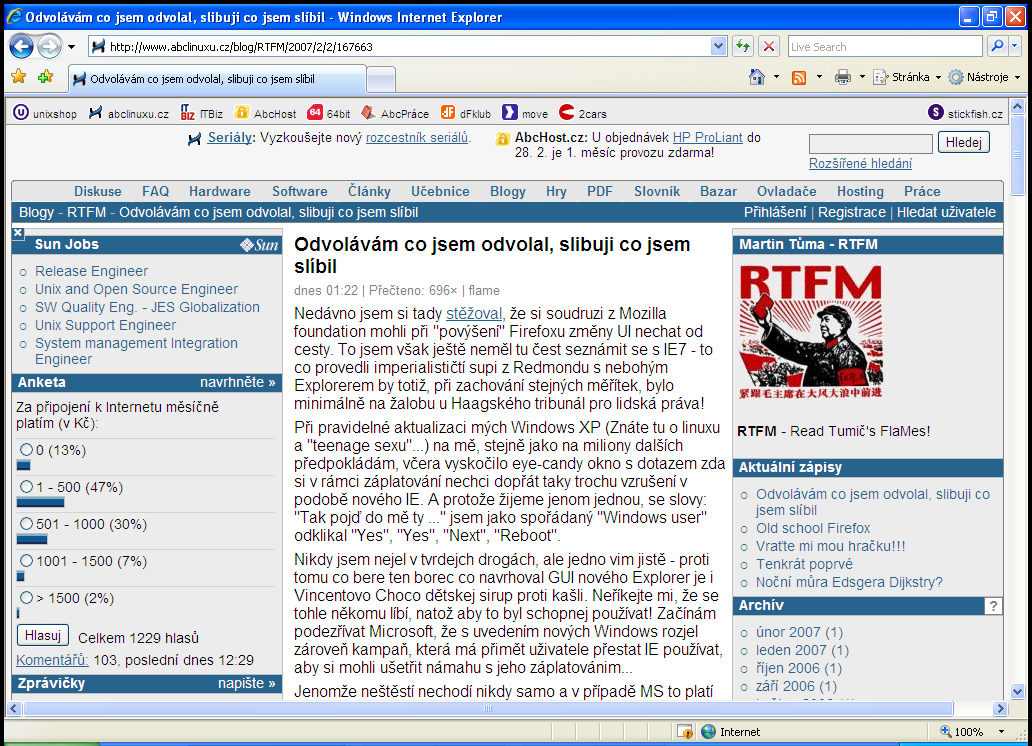Close the Sun Jobs ad panel

pyautogui.click(x=18, y=232)
